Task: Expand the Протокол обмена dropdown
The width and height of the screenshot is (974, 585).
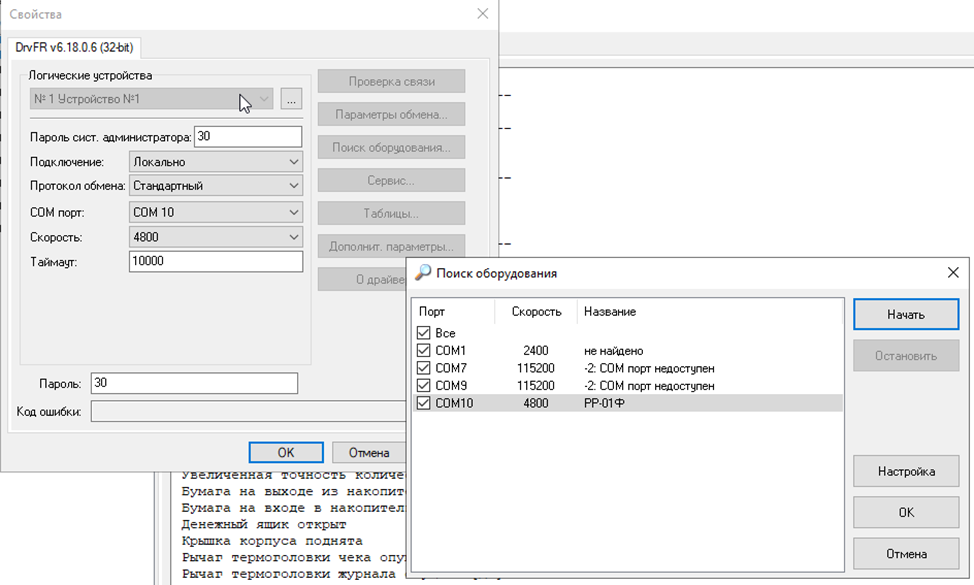Action: [215, 185]
